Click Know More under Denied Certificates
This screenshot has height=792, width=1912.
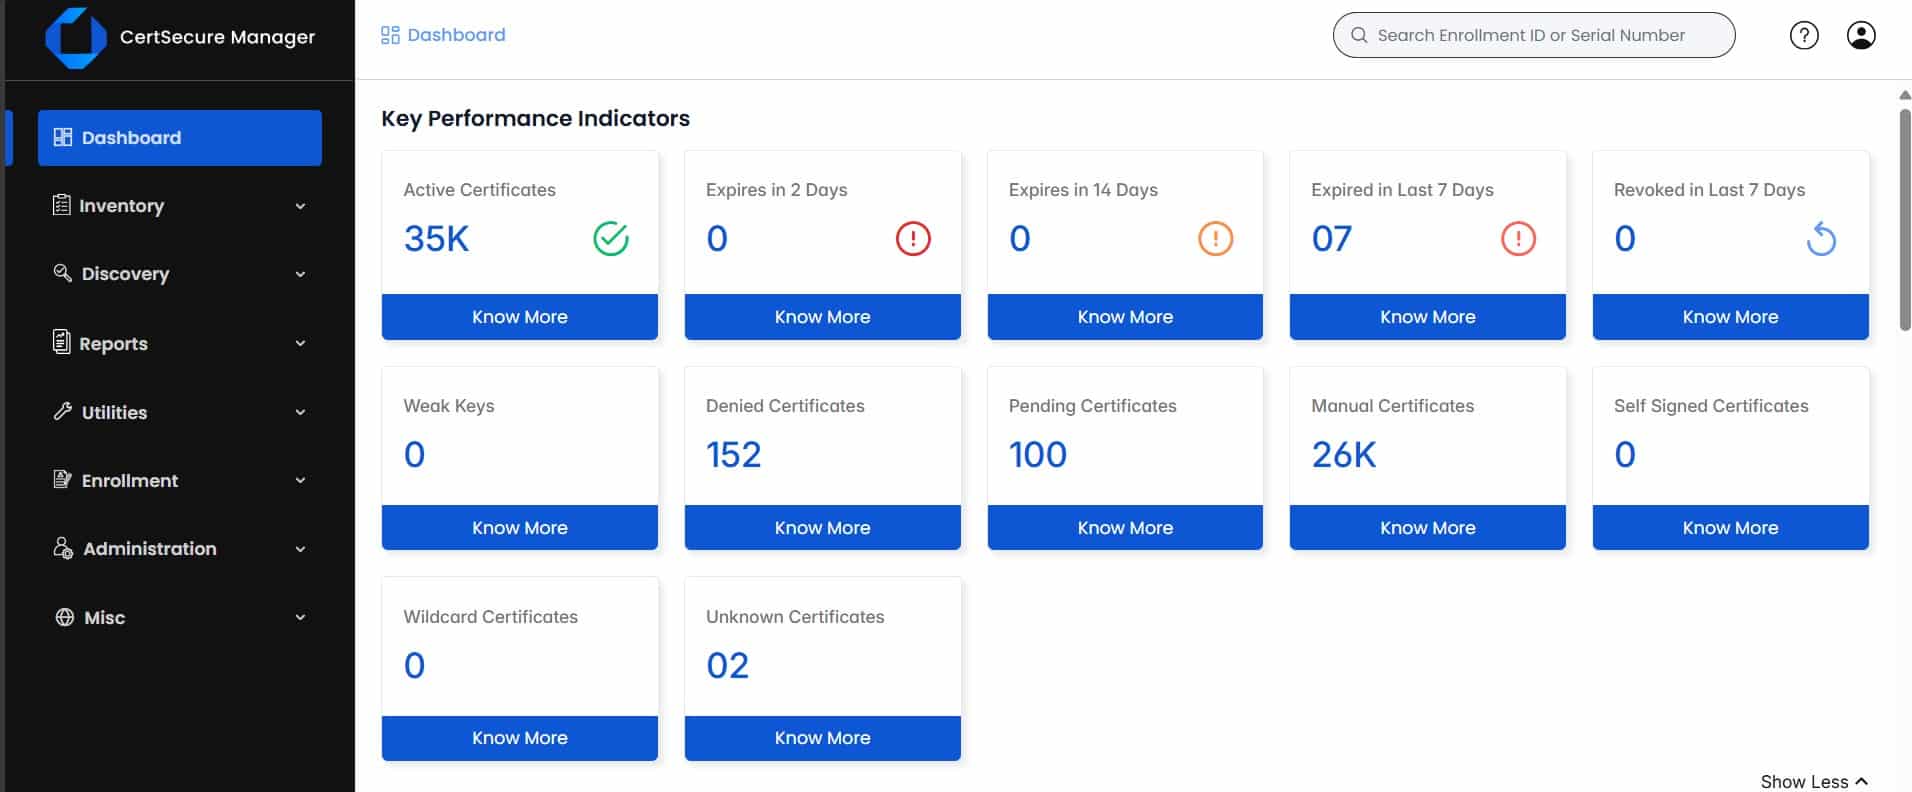(822, 528)
